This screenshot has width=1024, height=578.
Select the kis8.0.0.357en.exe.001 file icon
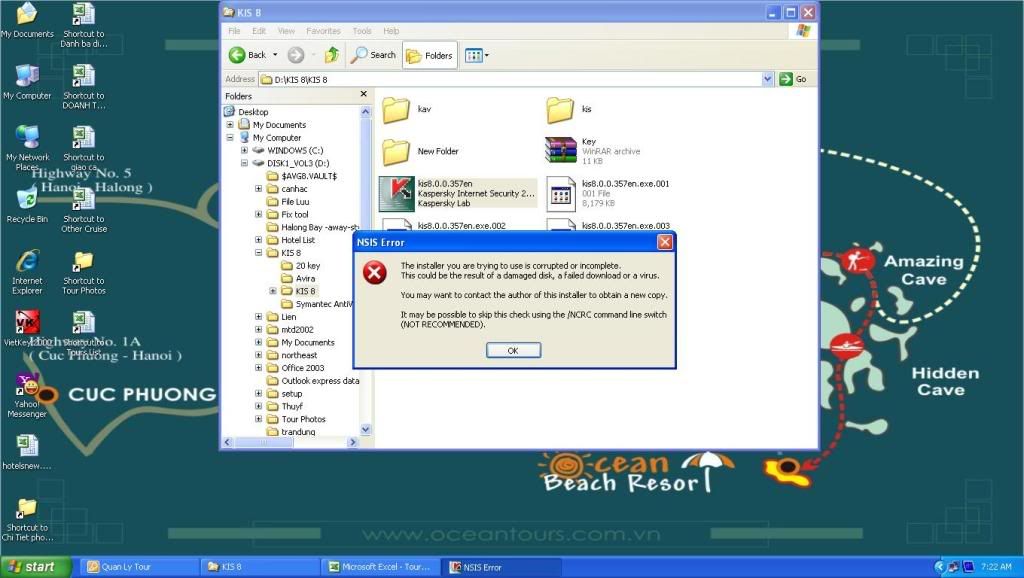point(560,194)
